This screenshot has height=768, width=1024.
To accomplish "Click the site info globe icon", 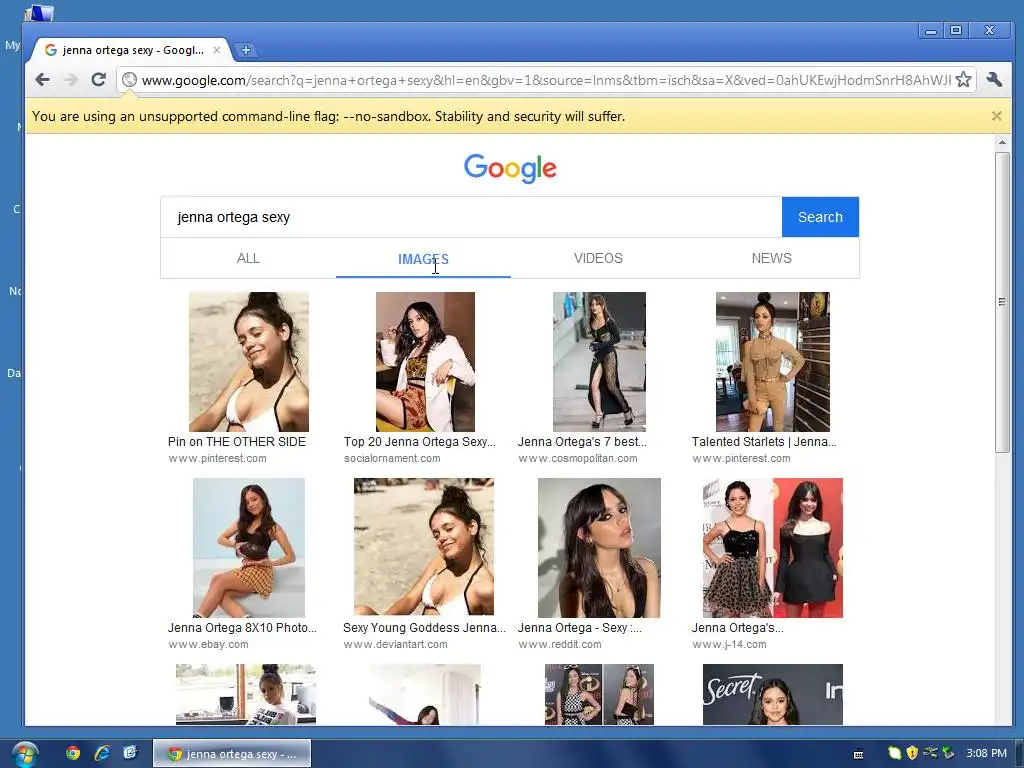I will coord(129,80).
